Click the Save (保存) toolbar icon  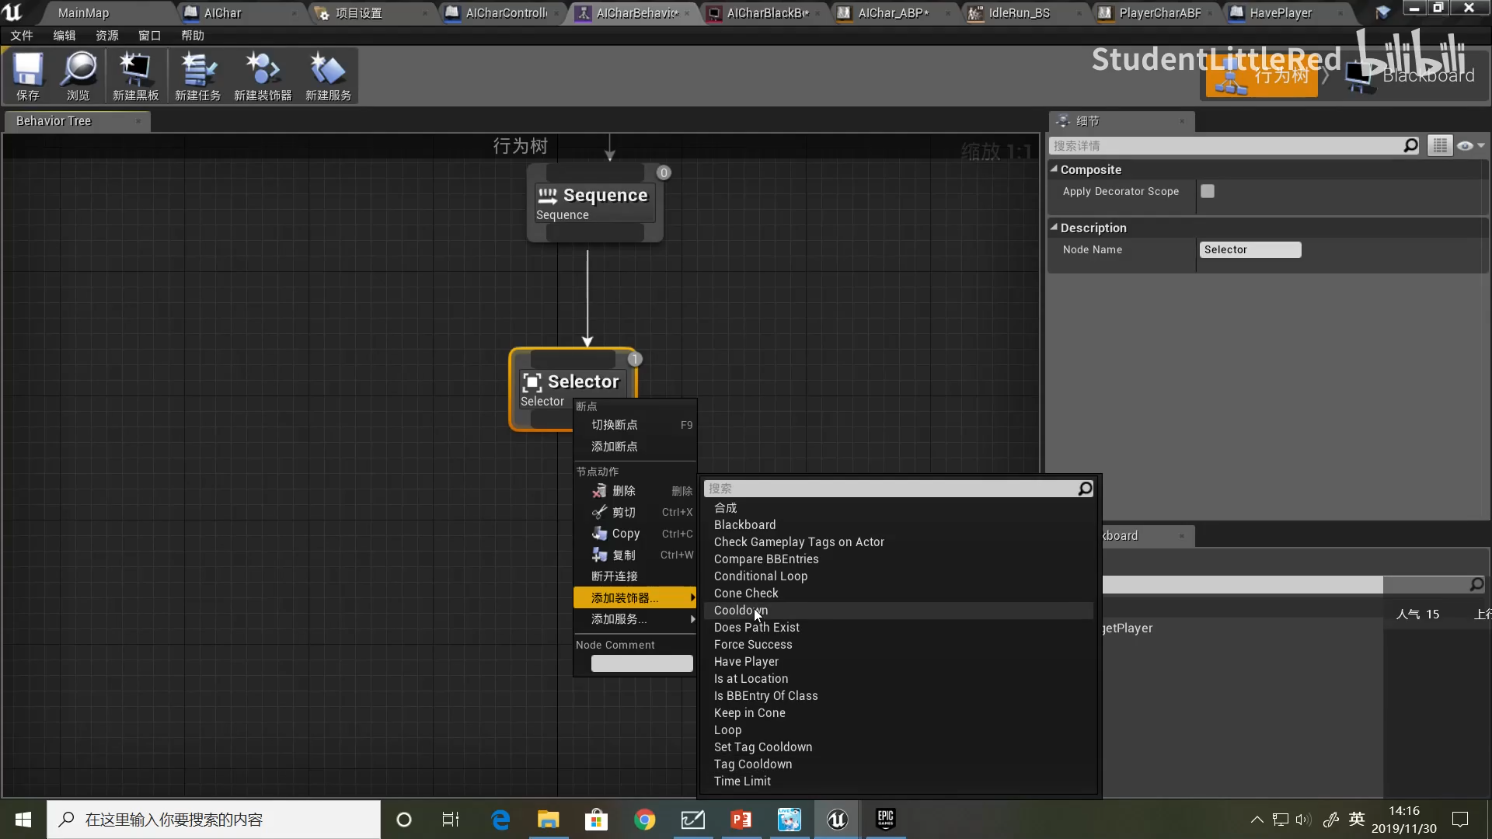pos(28,76)
